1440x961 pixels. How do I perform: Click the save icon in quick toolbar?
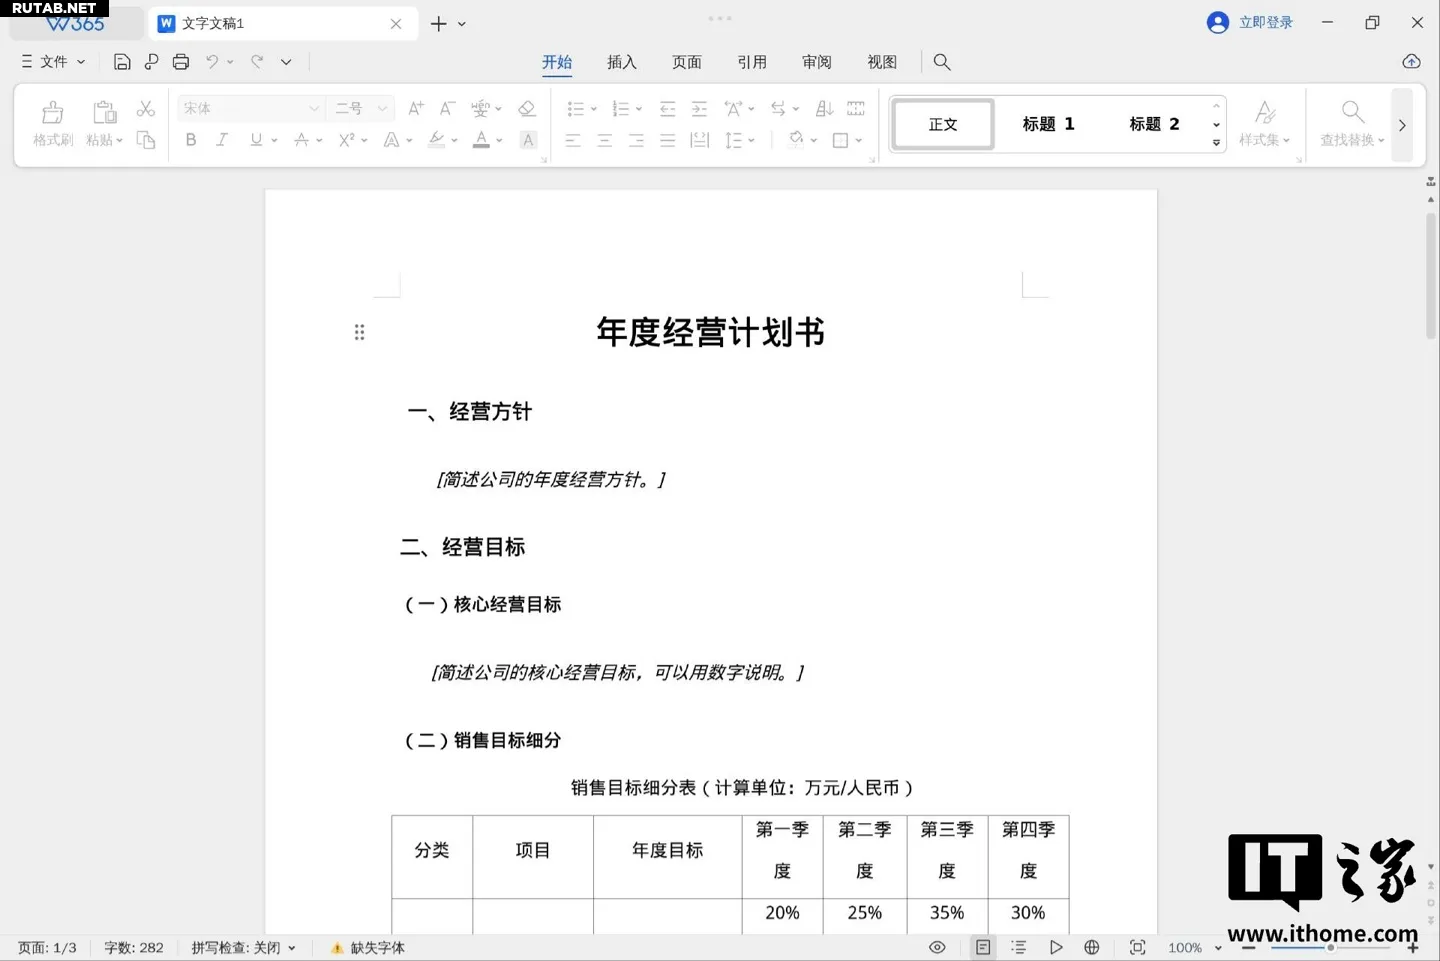coord(122,62)
